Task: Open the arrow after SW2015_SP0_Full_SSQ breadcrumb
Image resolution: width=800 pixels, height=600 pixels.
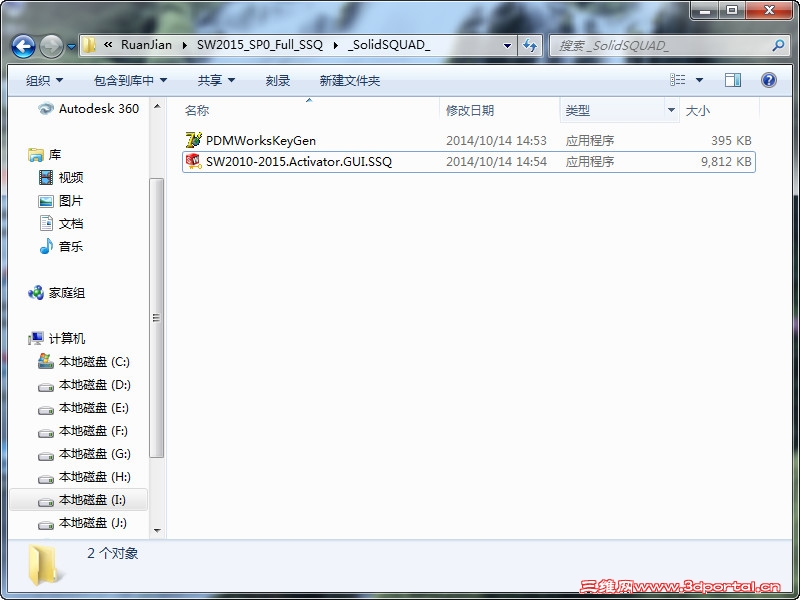Action: (x=336, y=45)
